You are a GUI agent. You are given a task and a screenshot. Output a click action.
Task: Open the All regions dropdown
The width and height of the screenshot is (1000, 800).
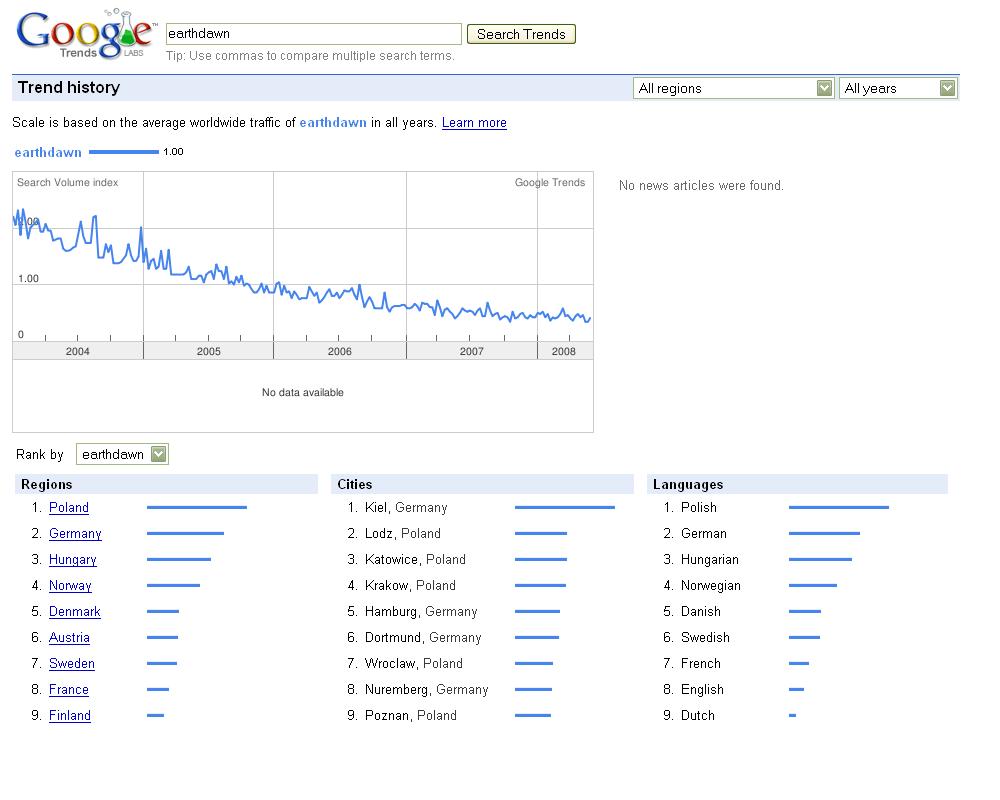(733, 88)
